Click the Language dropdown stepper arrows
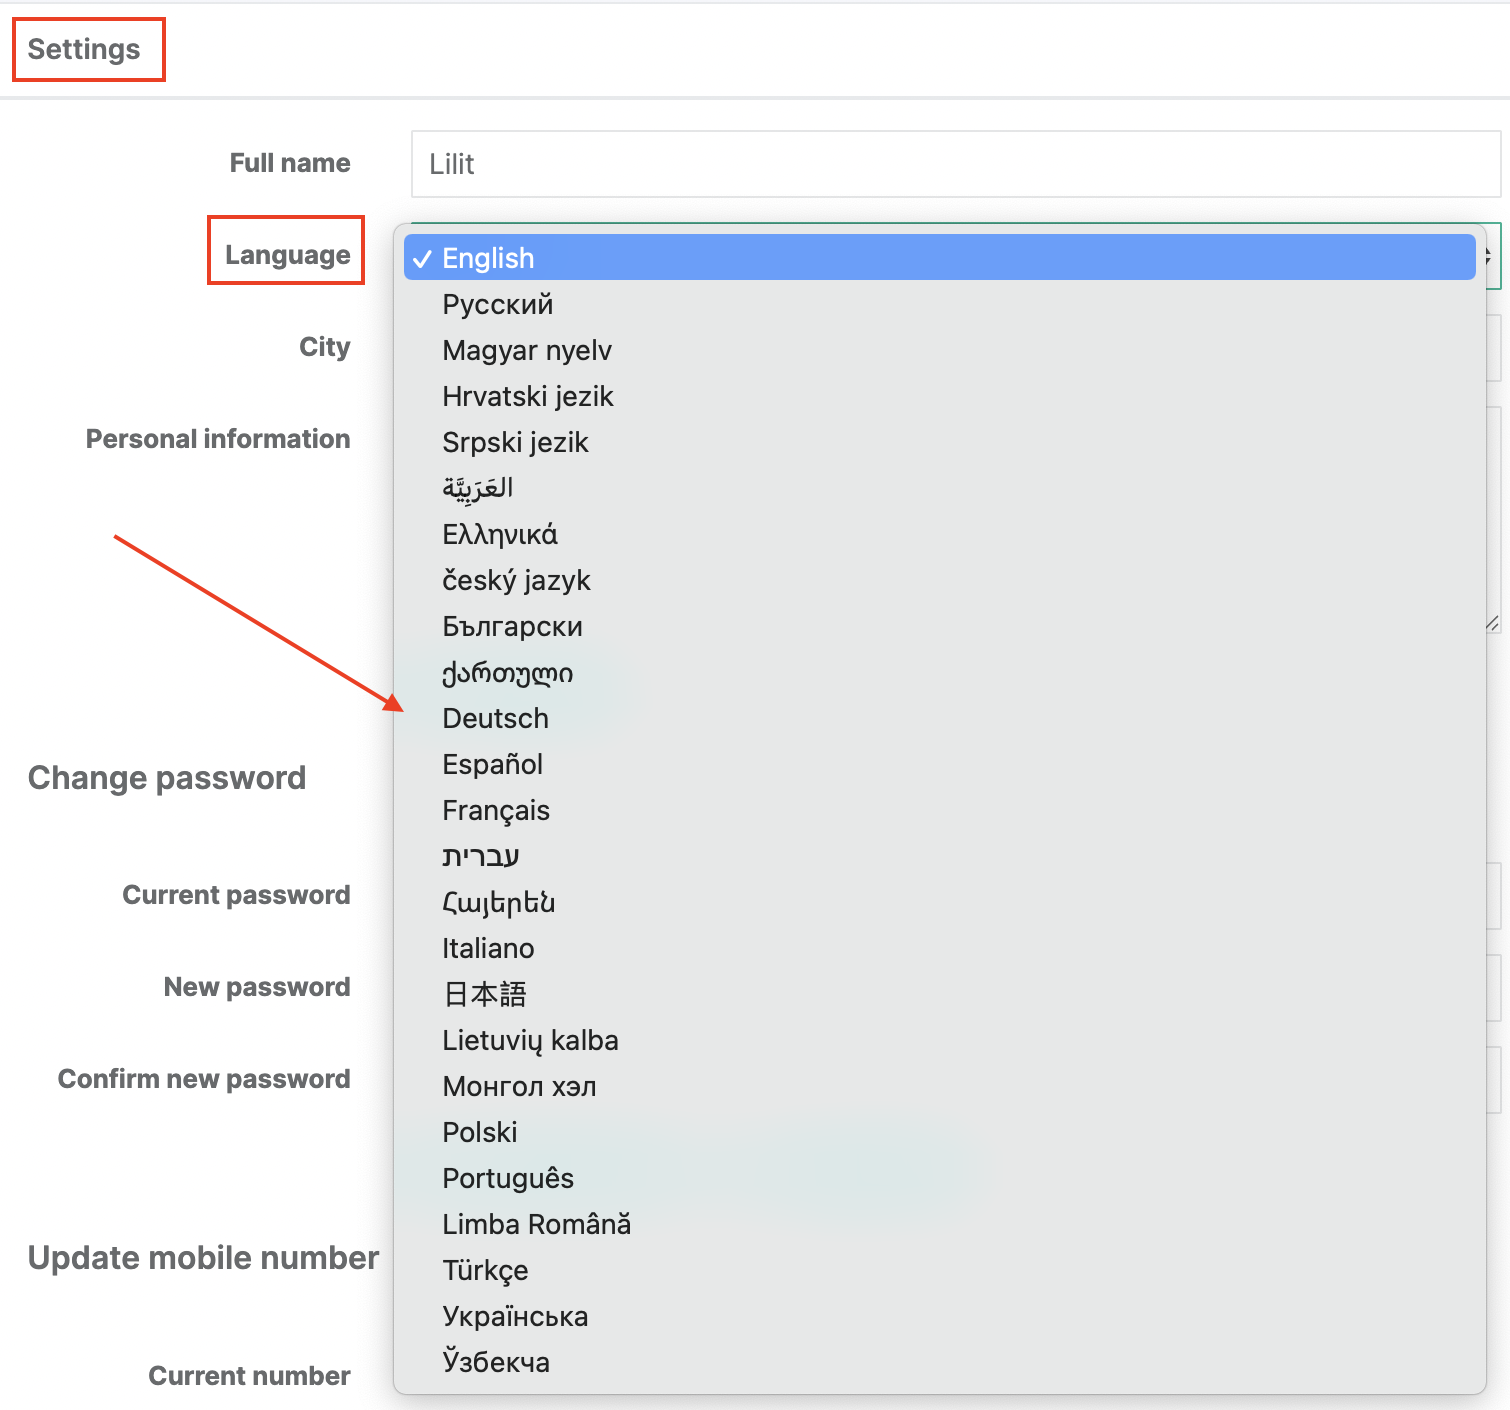The width and height of the screenshot is (1510, 1410). (x=1489, y=257)
